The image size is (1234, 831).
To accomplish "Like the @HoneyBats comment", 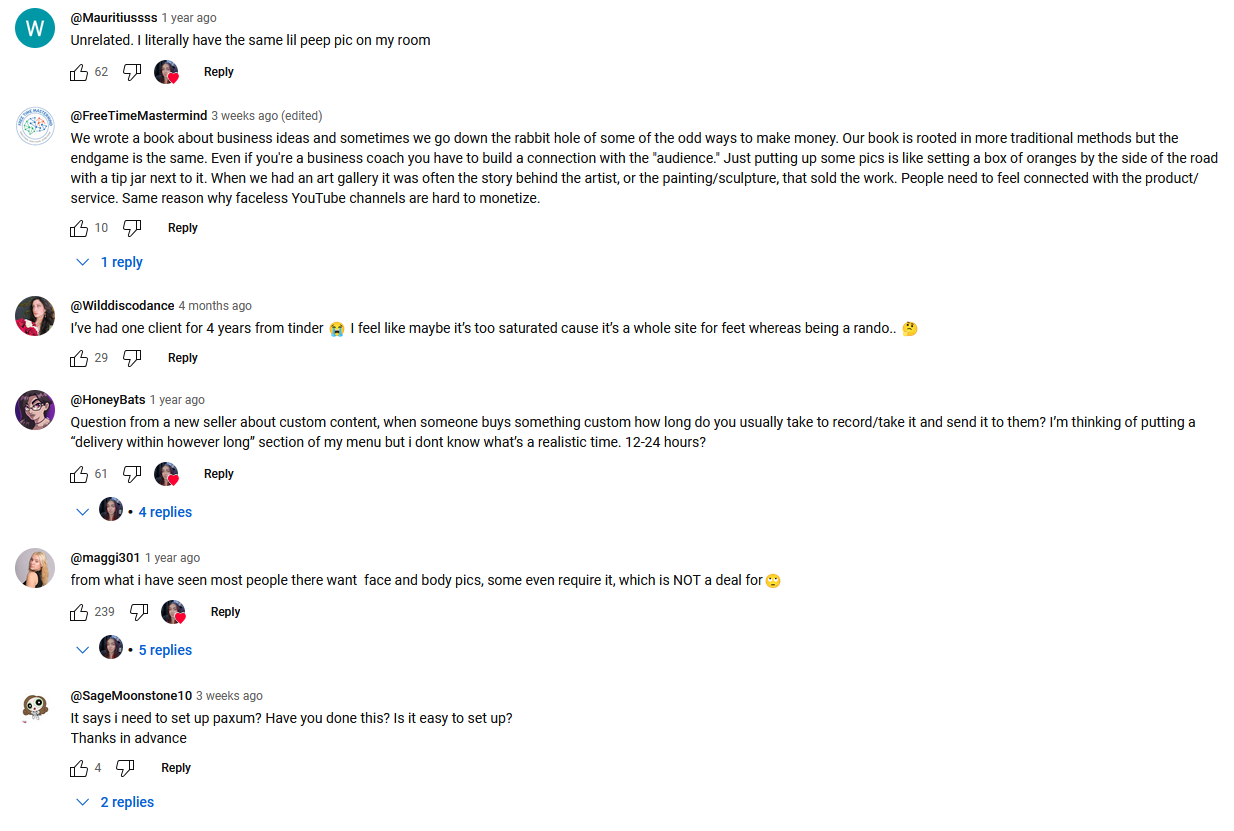I will (79, 474).
